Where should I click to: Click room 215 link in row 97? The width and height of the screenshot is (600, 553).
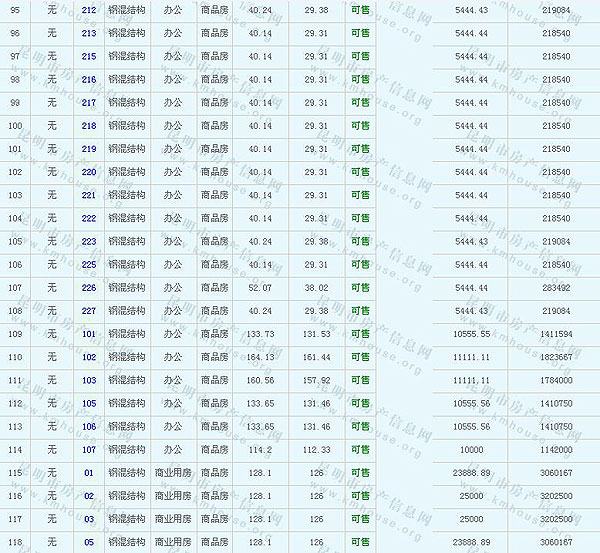89,56
